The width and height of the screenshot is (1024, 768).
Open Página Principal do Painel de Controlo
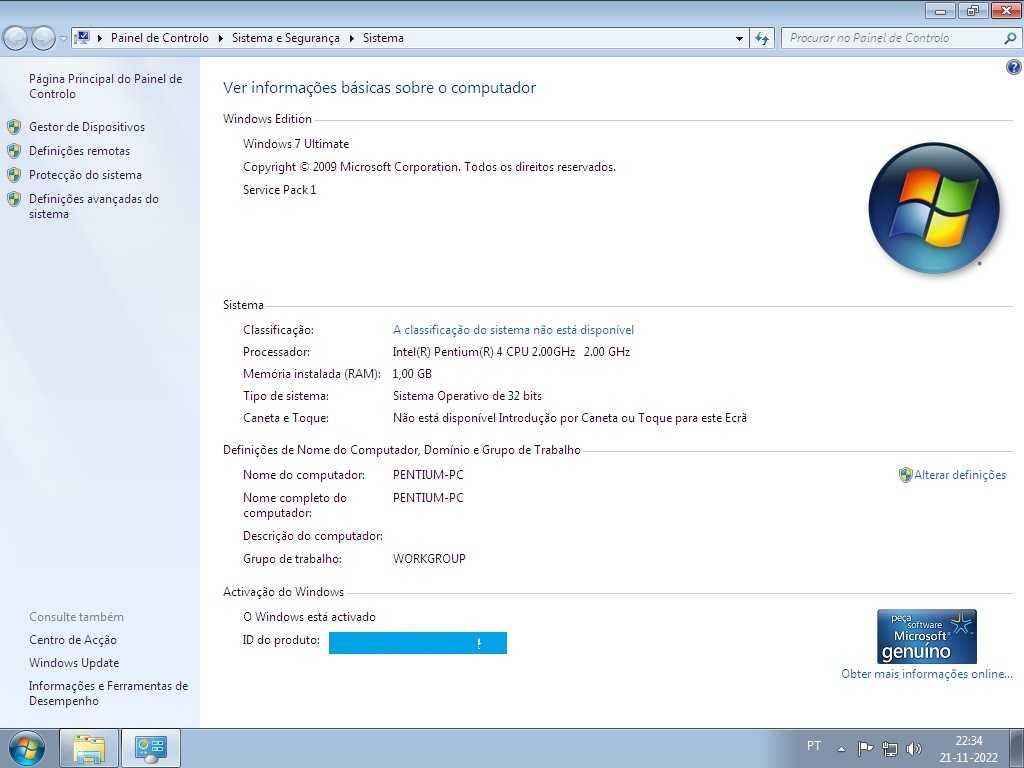tap(105, 86)
